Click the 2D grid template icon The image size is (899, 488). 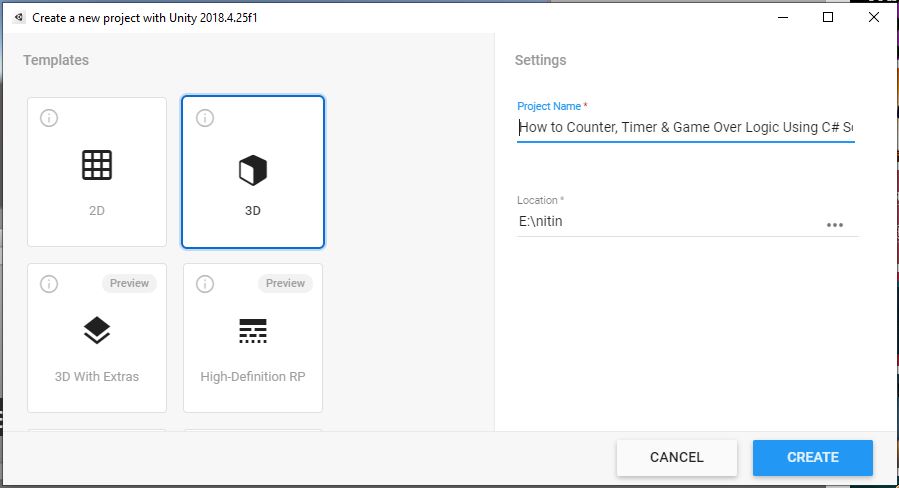point(97,165)
